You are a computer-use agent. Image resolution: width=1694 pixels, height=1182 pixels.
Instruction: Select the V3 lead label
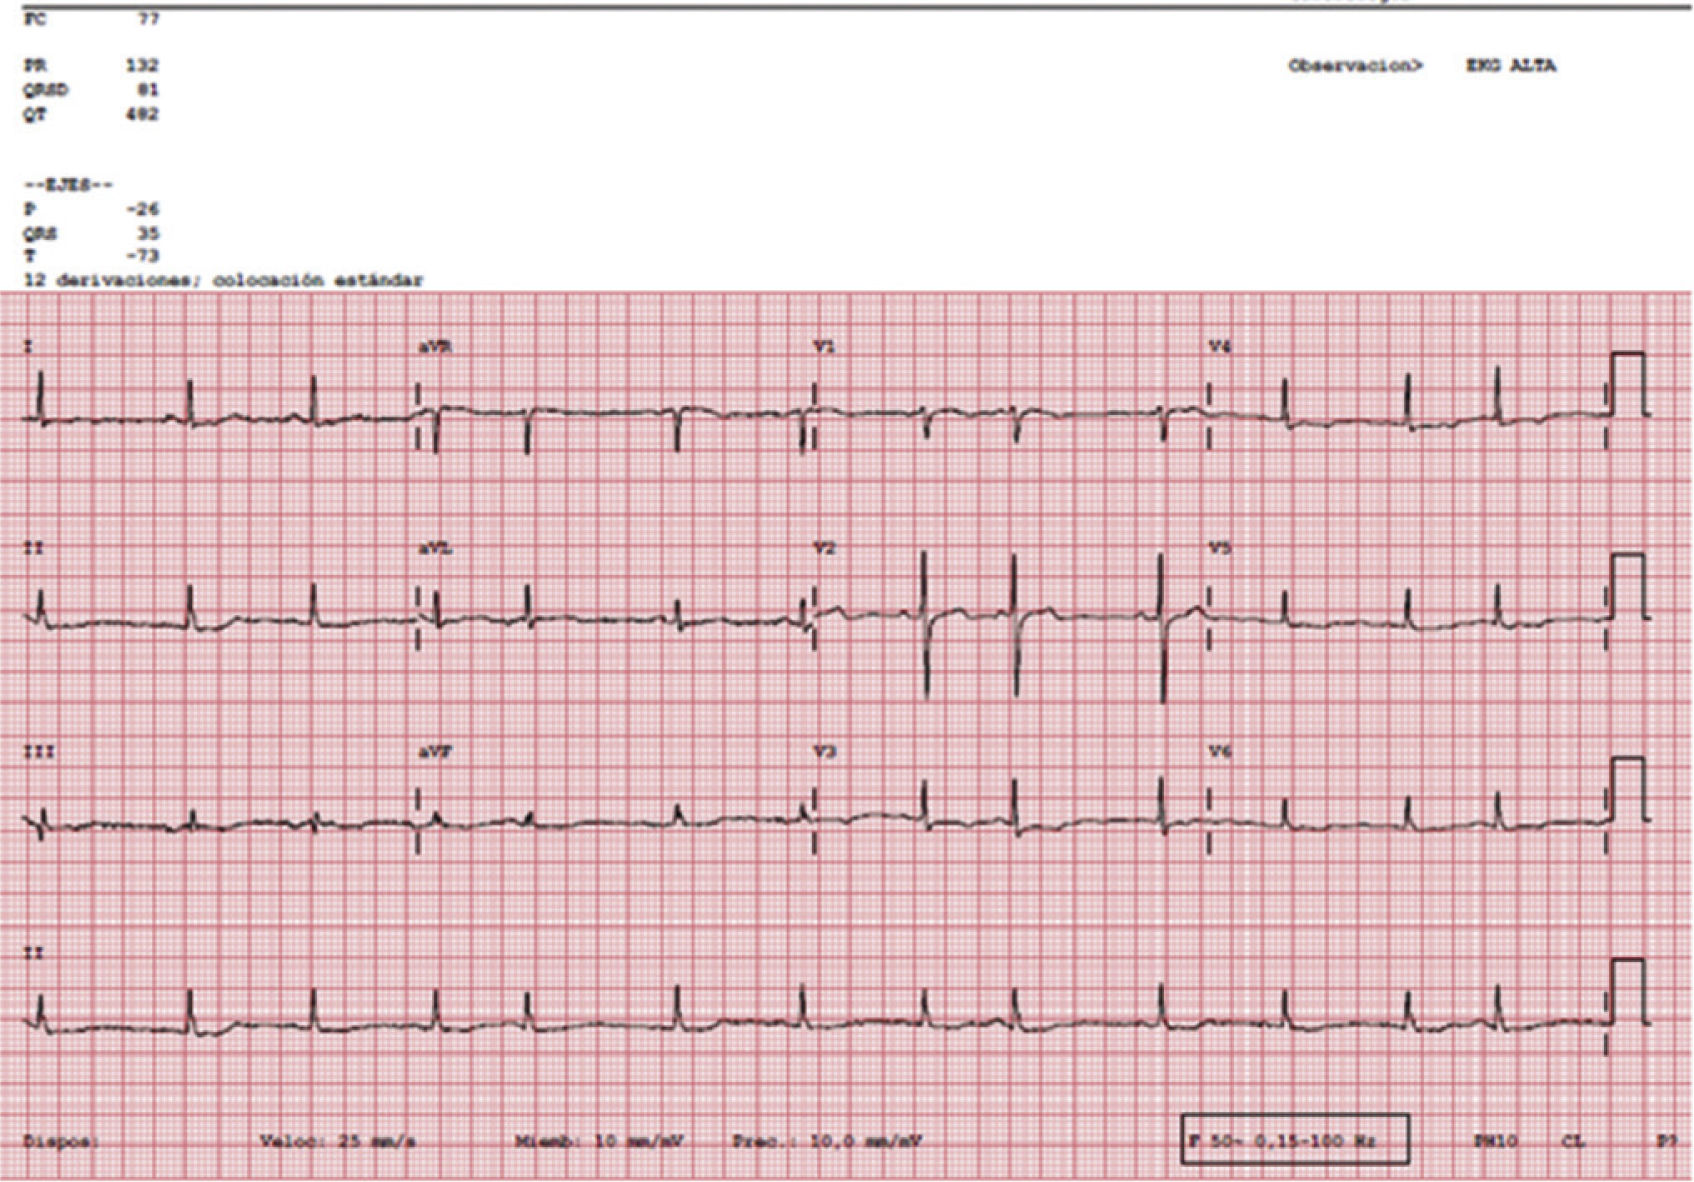click(x=824, y=752)
